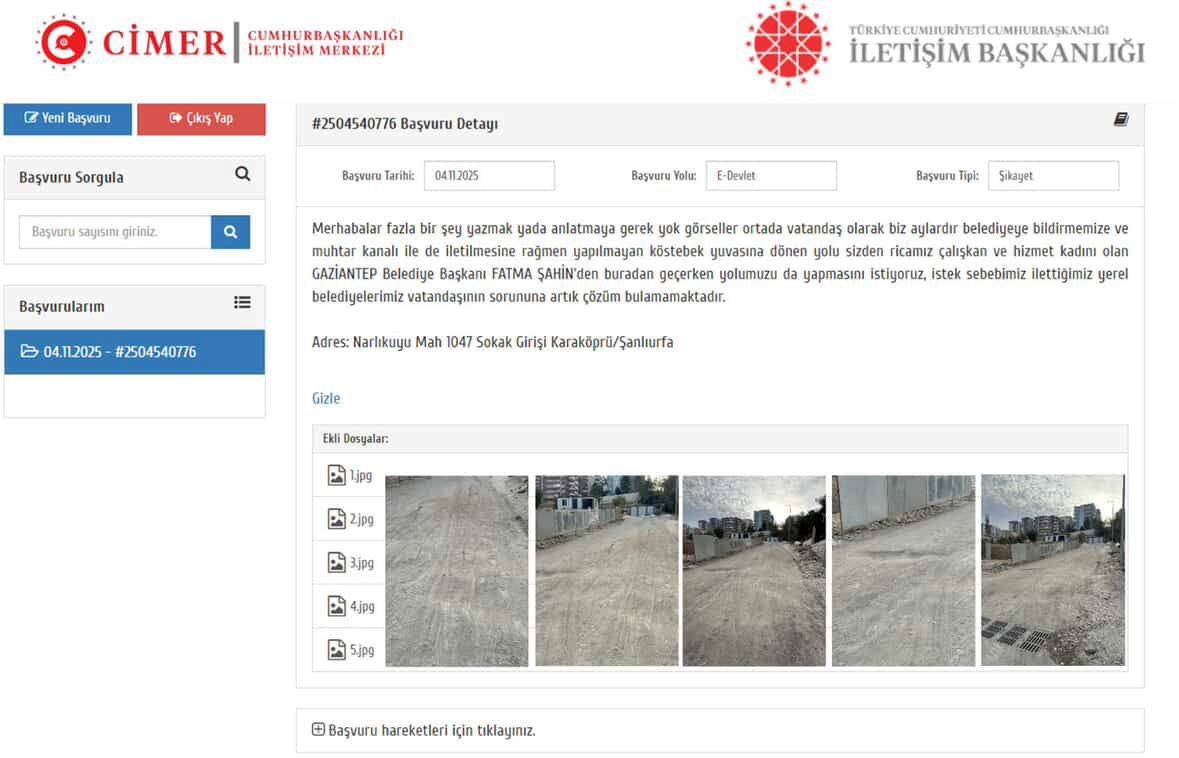Image resolution: width=1179 pixels, height=758 pixels.
Task: Click the Adres: Narlıkuyu Mah line
Action: click(x=493, y=342)
